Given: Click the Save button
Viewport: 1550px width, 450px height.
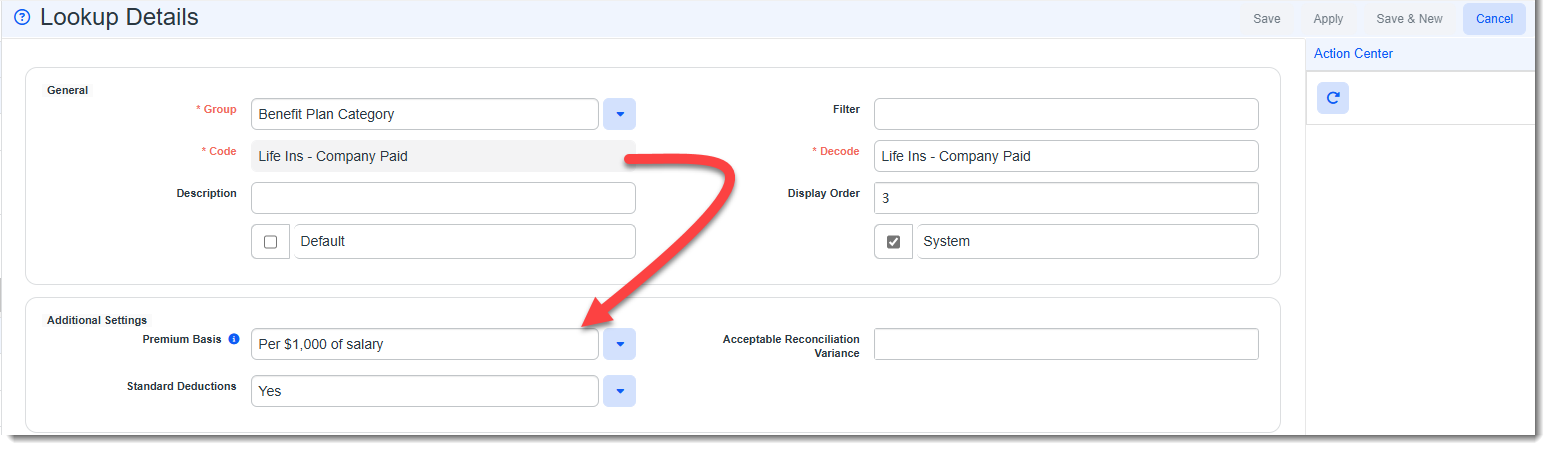Looking at the screenshot, I should tap(1266, 19).
